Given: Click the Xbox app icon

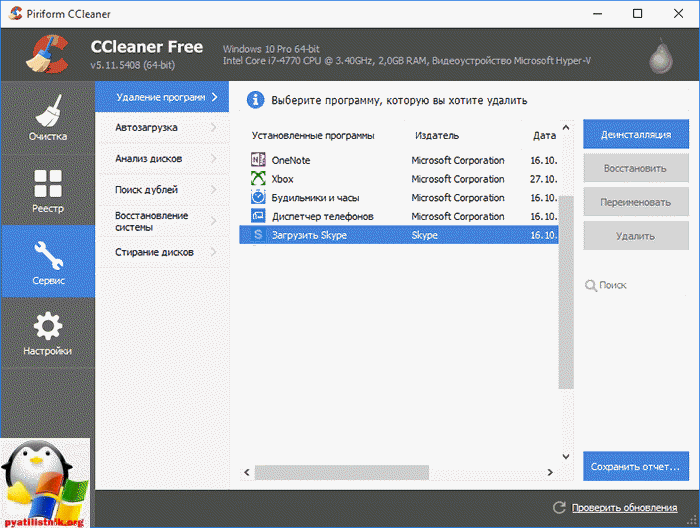Looking at the screenshot, I should (x=258, y=179).
